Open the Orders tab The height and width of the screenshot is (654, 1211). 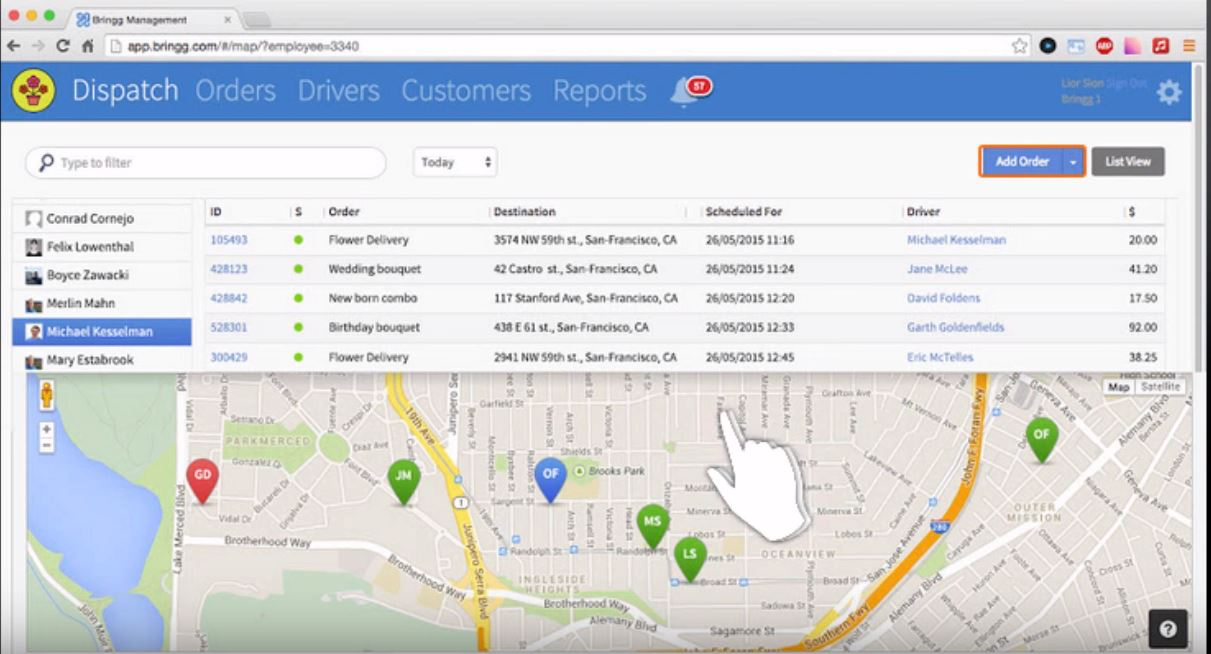point(235,91)
